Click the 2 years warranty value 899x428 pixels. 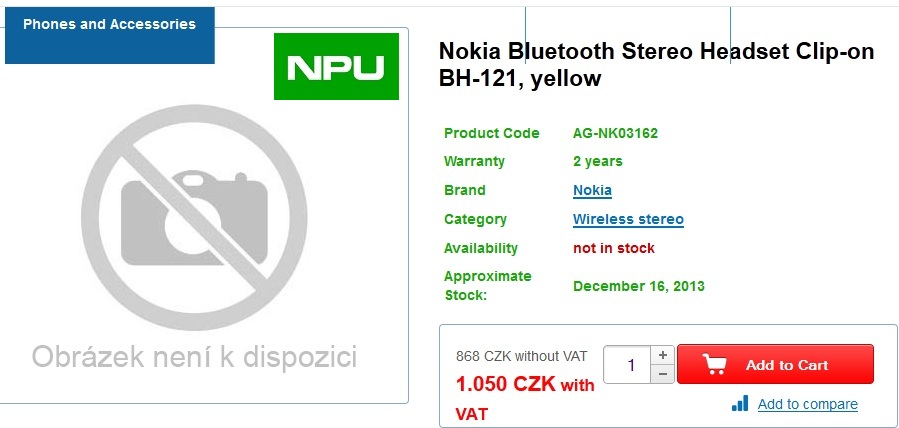coord(598,161)
